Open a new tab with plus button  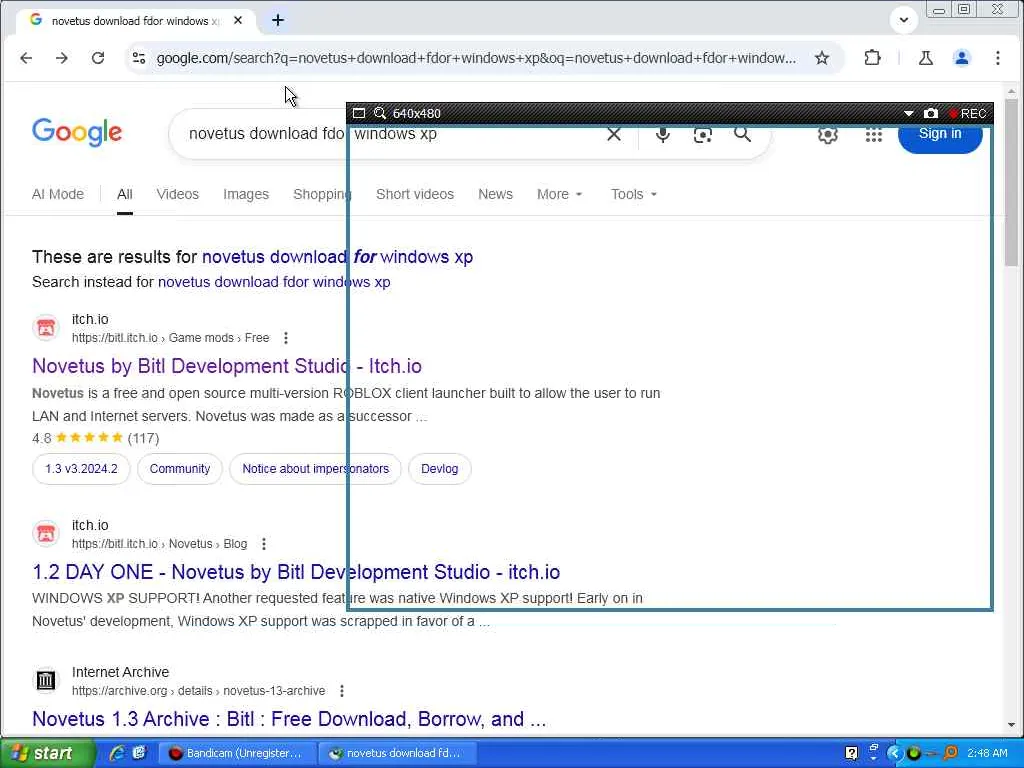pos(278,20)
